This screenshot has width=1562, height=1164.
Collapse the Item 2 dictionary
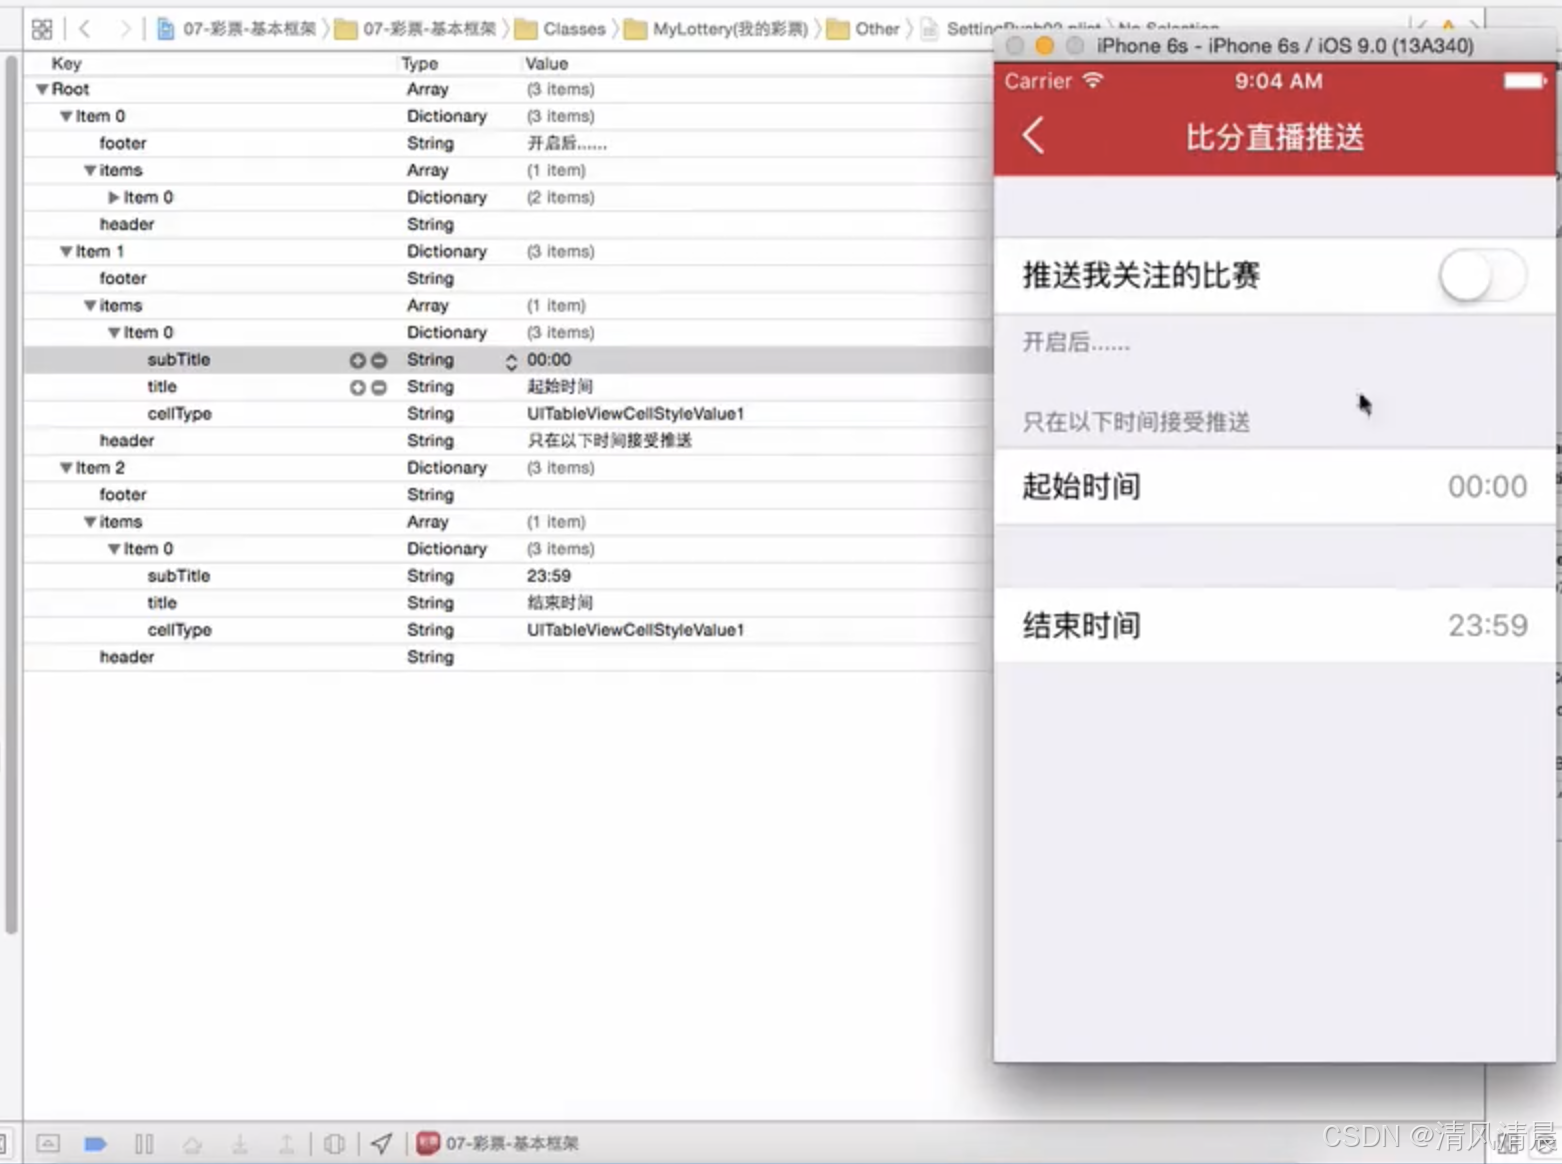pyautogui.click(x=66, y=467)
